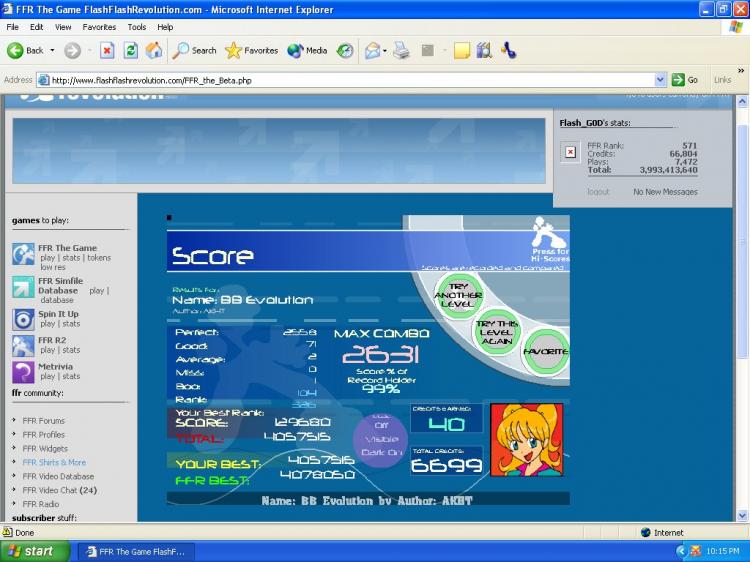Open the FFR Forums community link
750x562 pixels.
44,421
